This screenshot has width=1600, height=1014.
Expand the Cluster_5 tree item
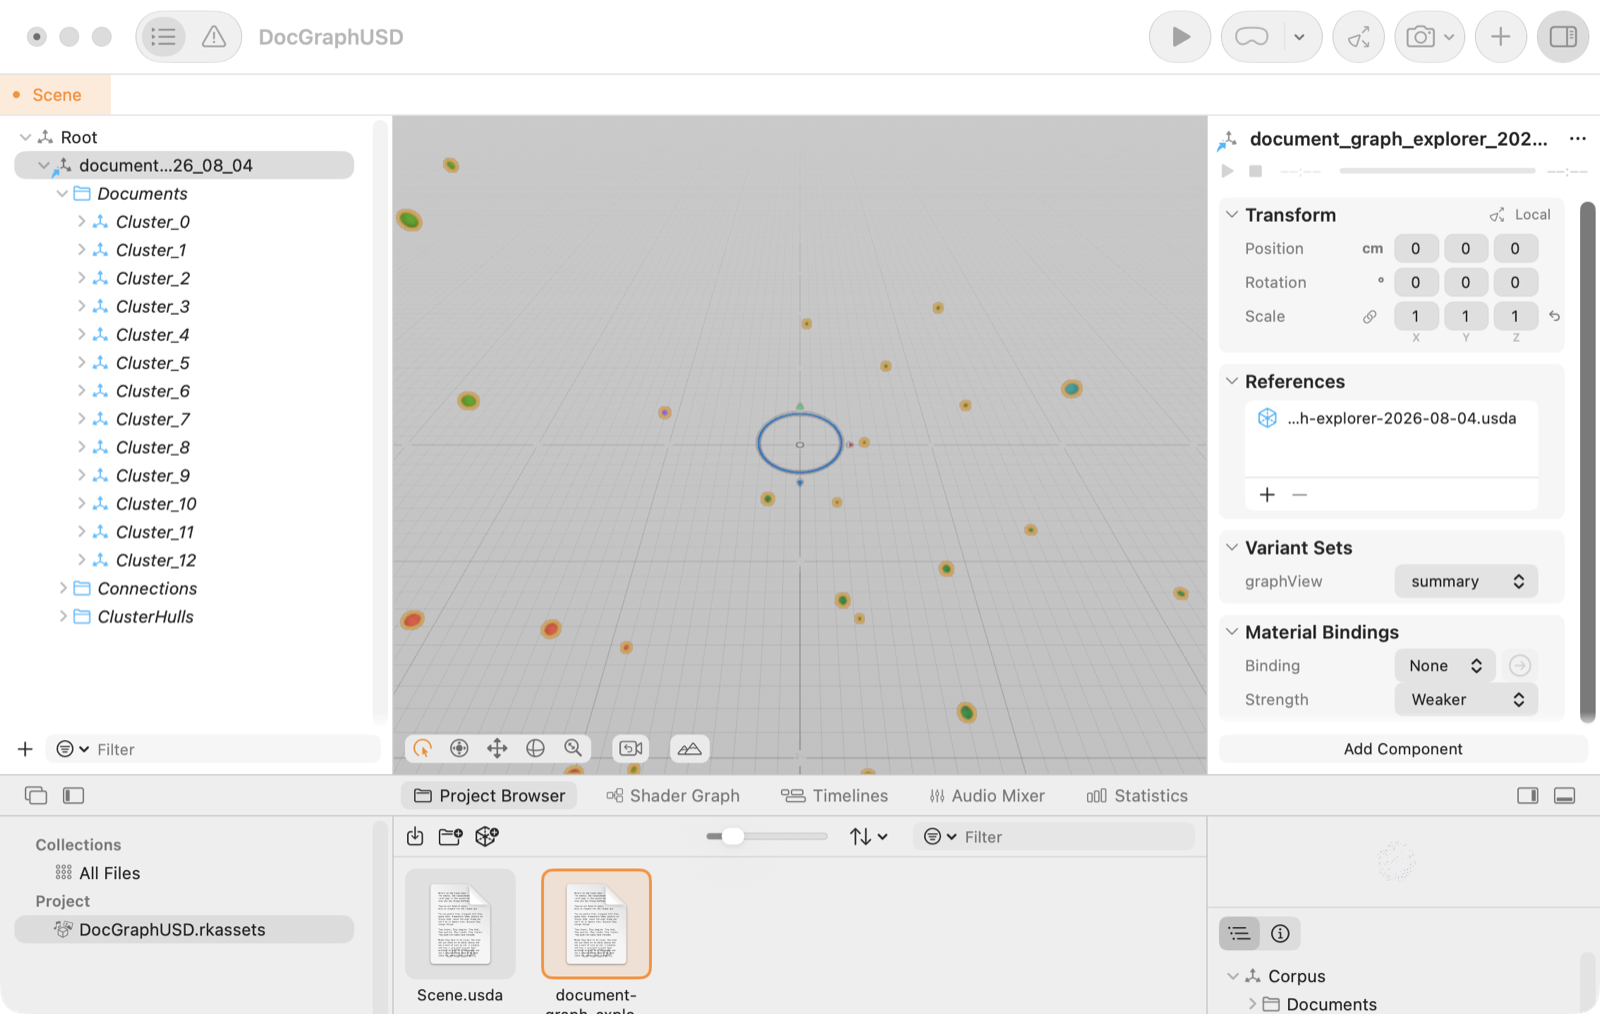click(82, 363)
